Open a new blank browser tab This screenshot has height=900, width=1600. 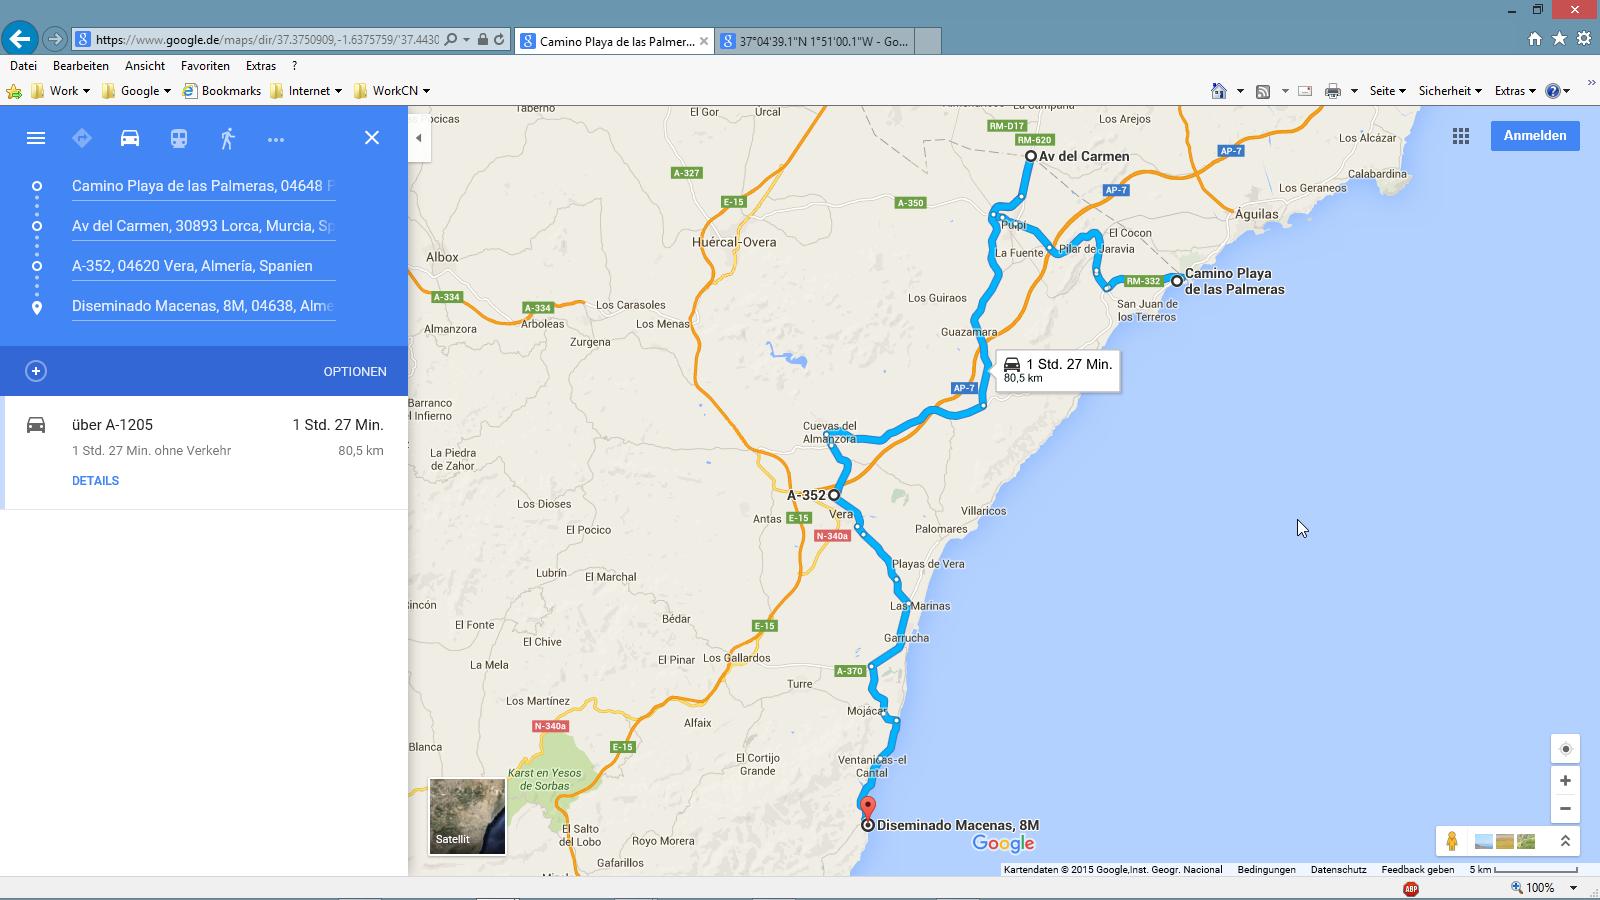click(x=928, y=41)
